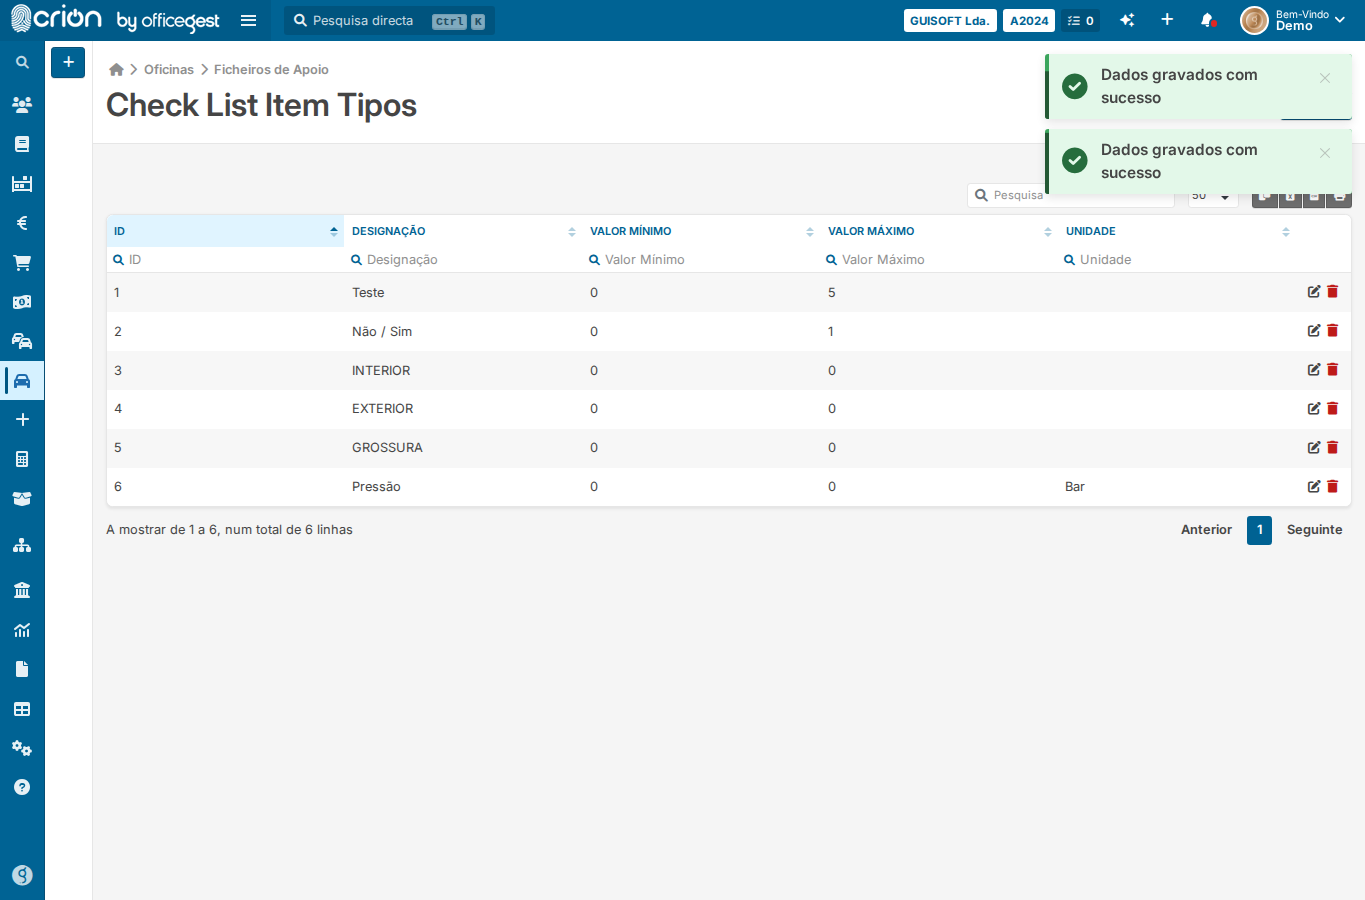Click the round logo icon at sidebar bottom
The width and height of the screenshot is (1365, 900).
(x=22, y=875)
